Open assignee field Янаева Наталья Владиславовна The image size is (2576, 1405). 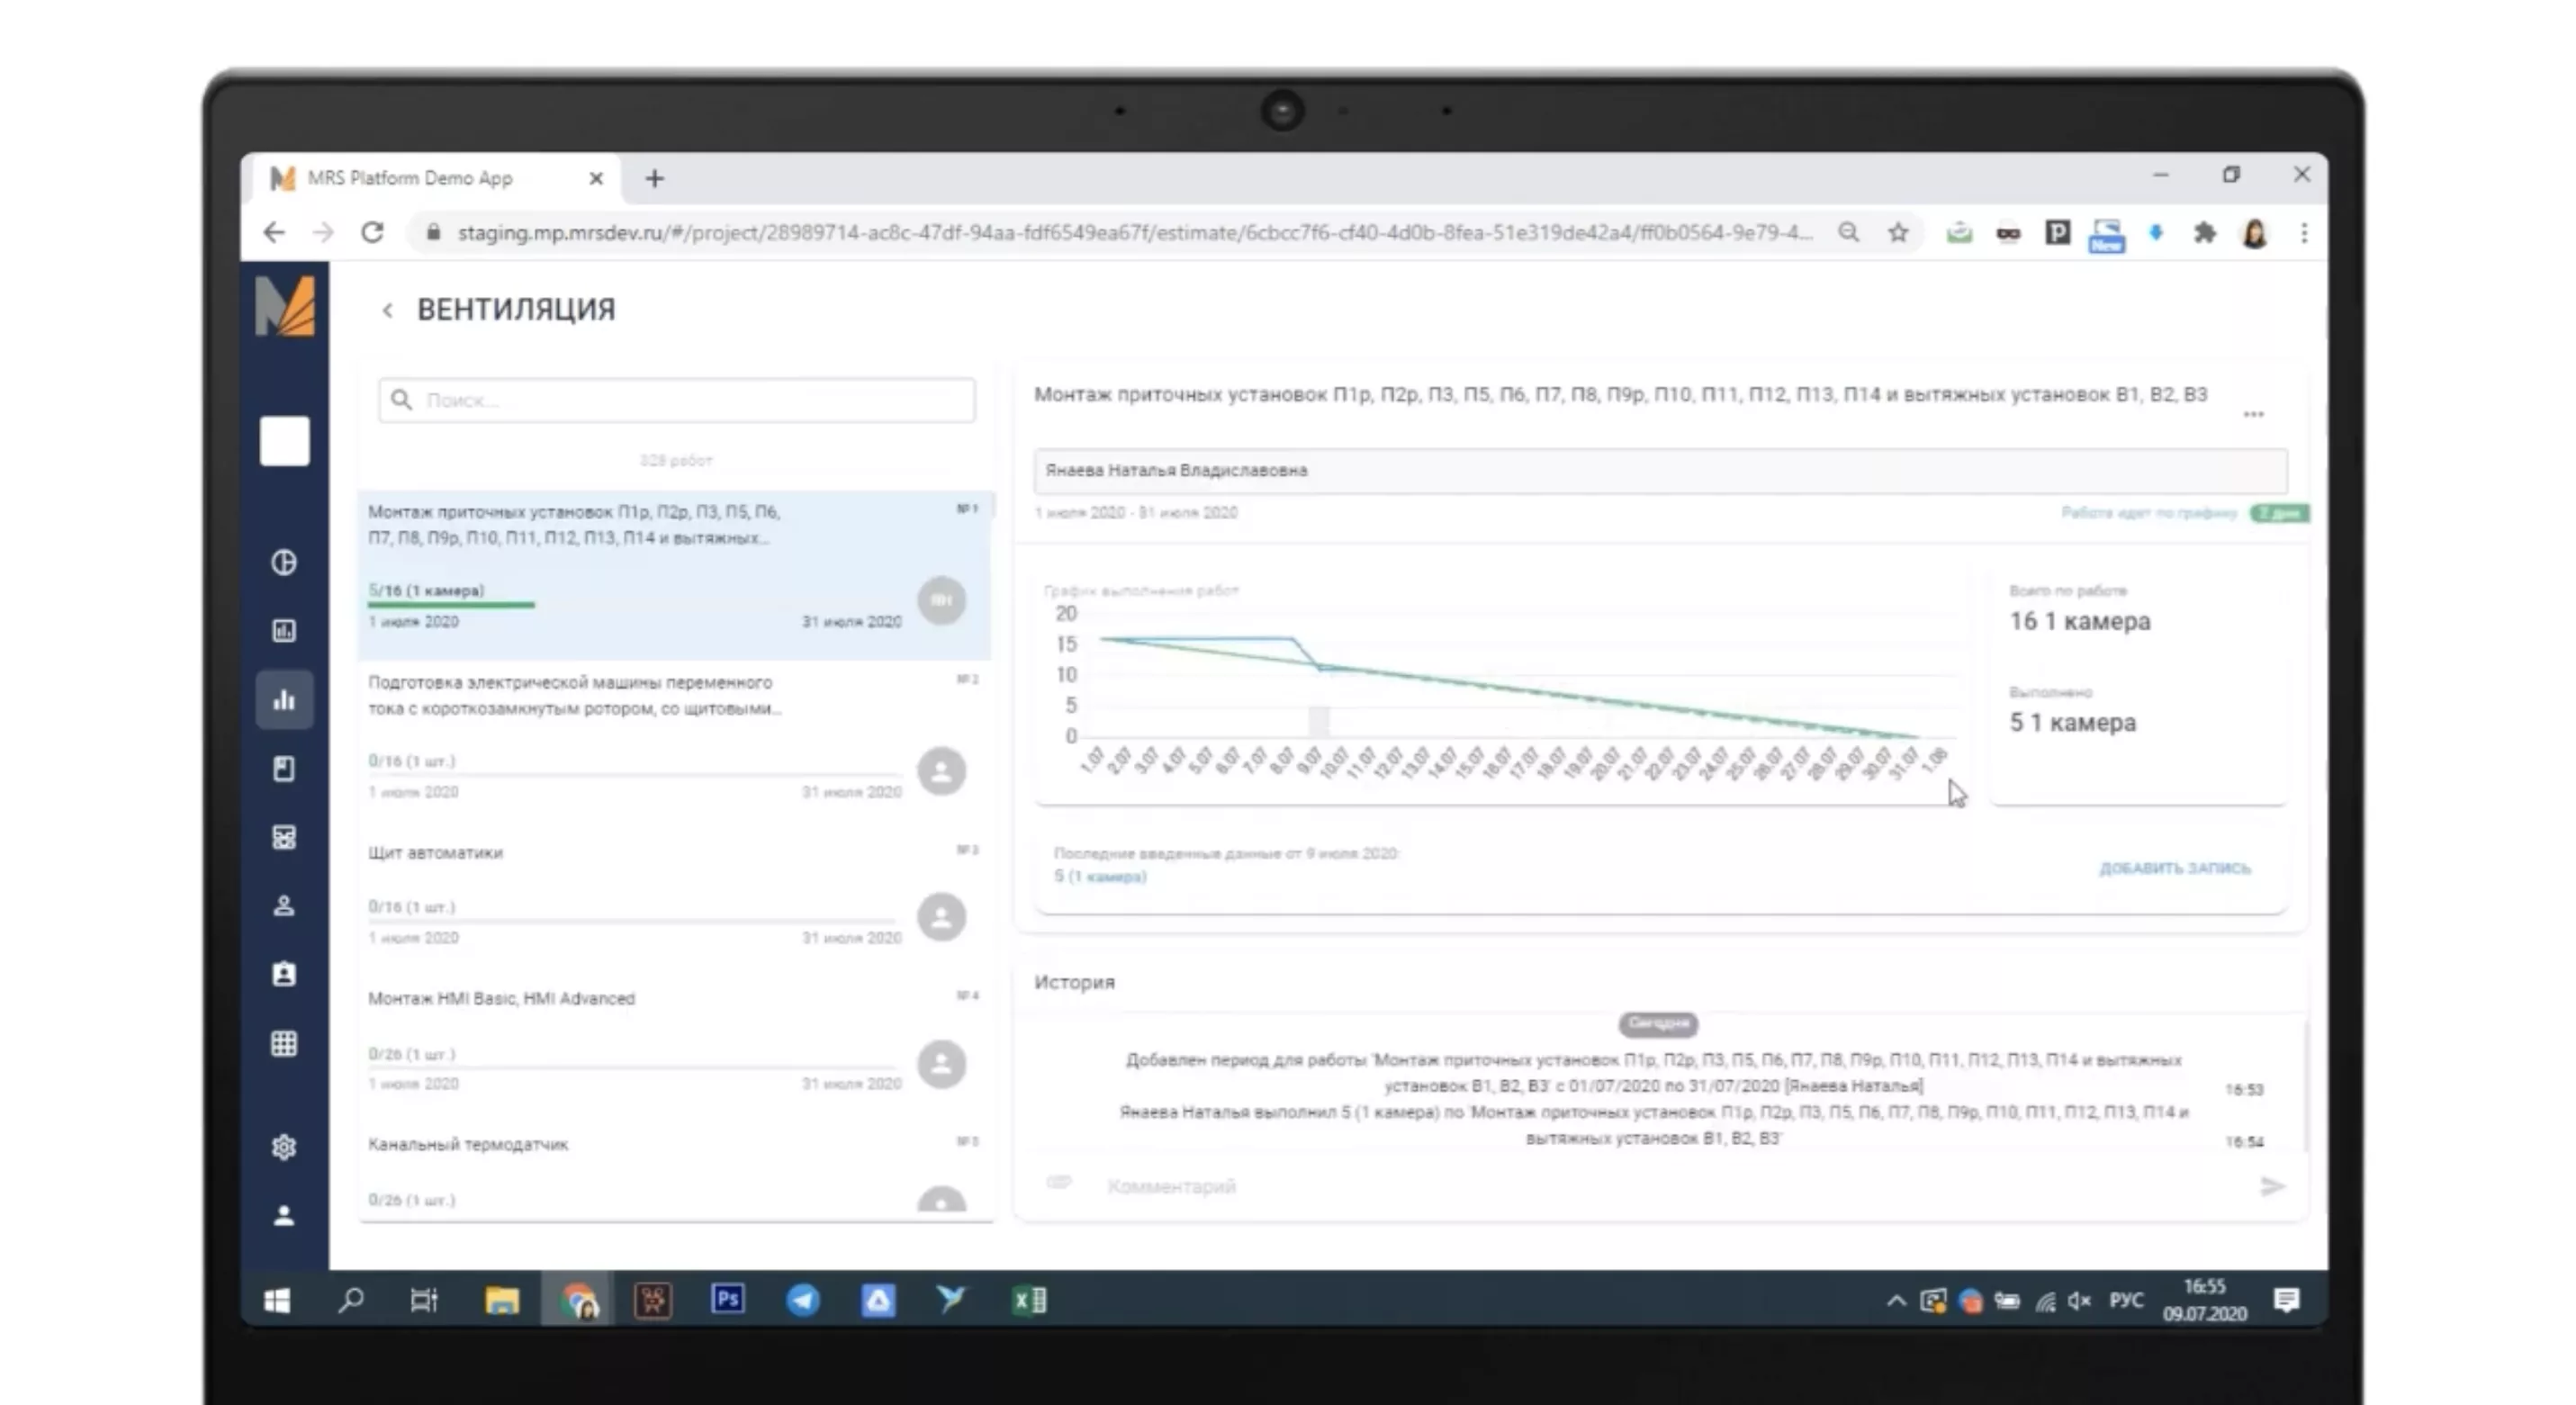pos(1660,470)
